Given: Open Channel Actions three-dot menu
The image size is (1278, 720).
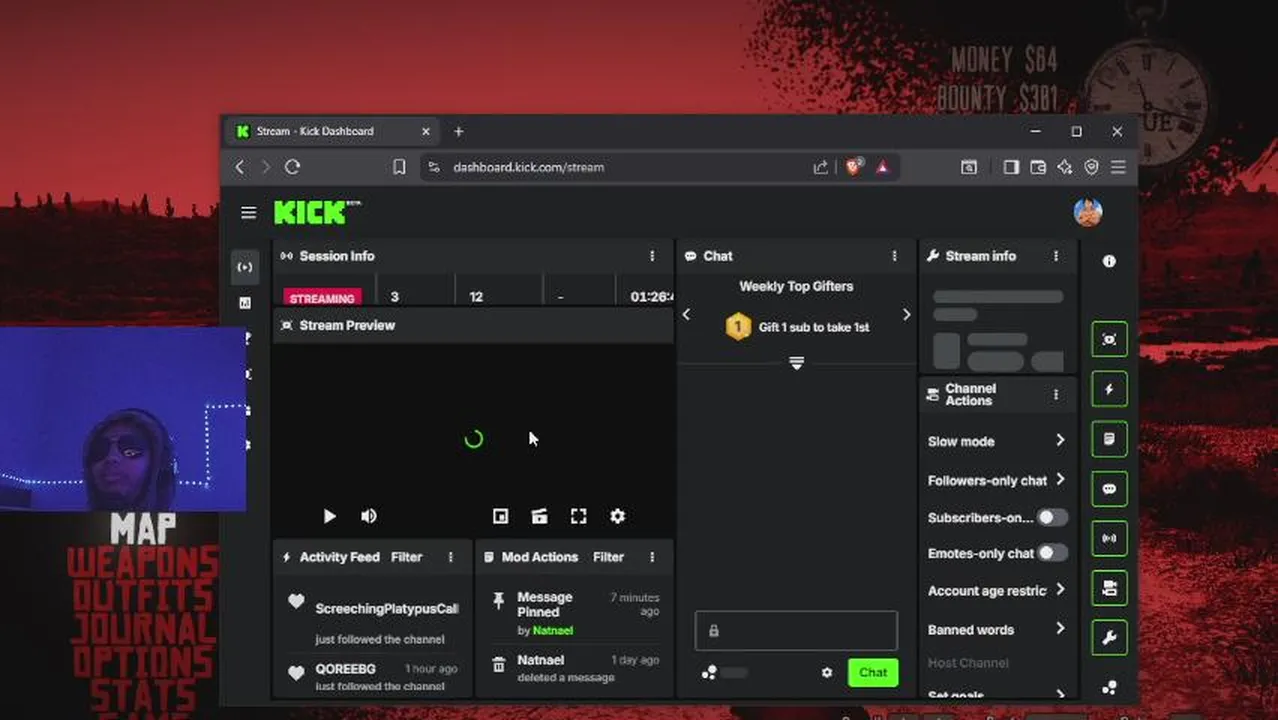Looking at the screenshot, I should tap(1055, 395).
